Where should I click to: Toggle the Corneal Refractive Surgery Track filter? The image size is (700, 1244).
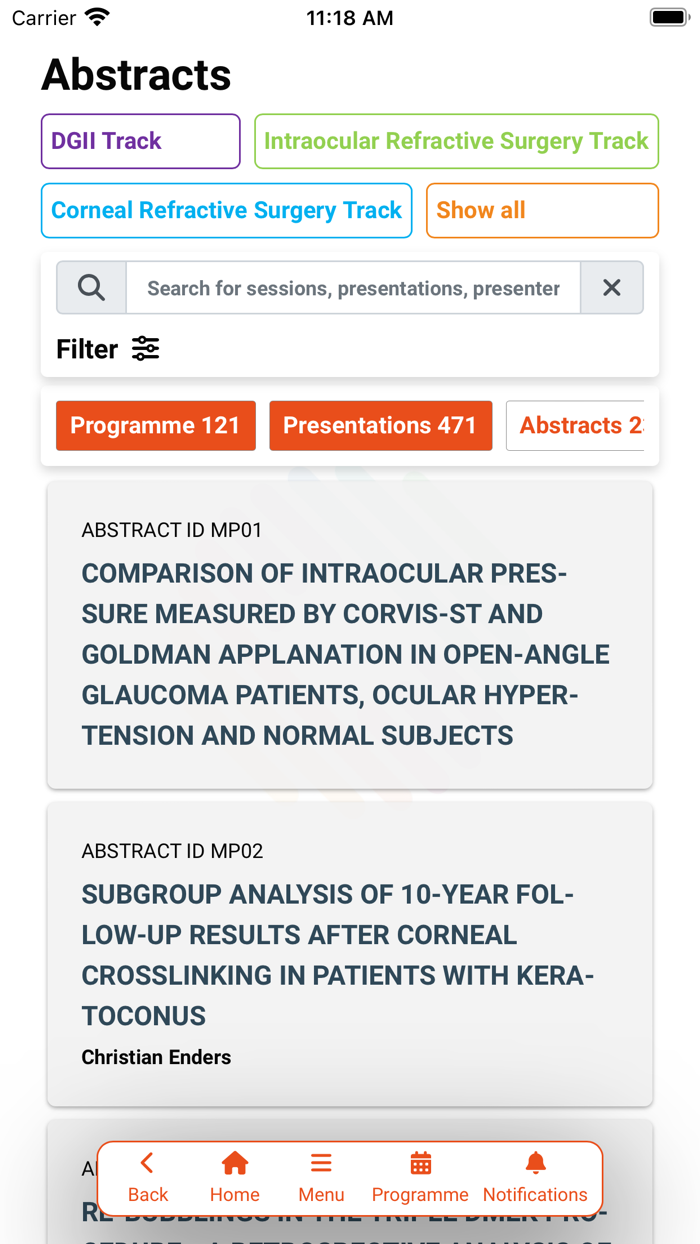click(226, 210)
